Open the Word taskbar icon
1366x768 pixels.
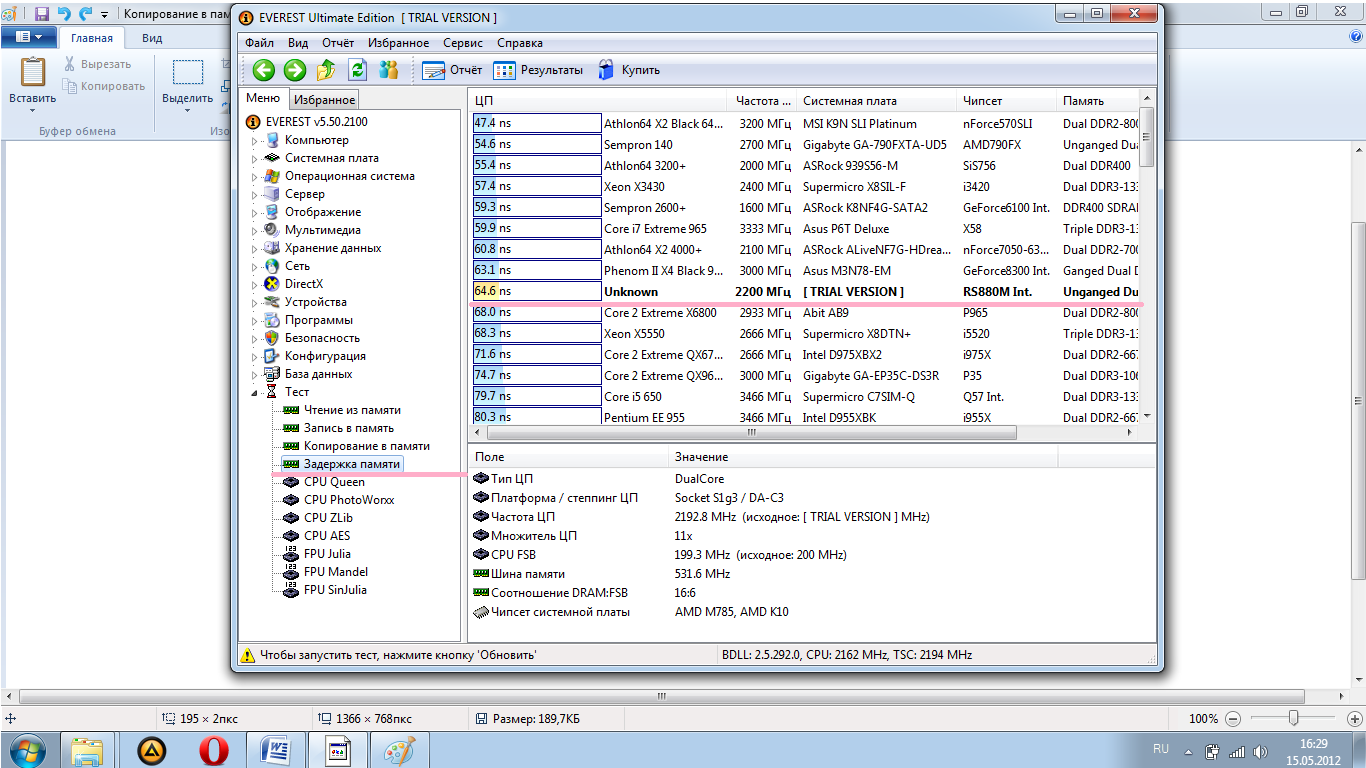click(275, 750)
